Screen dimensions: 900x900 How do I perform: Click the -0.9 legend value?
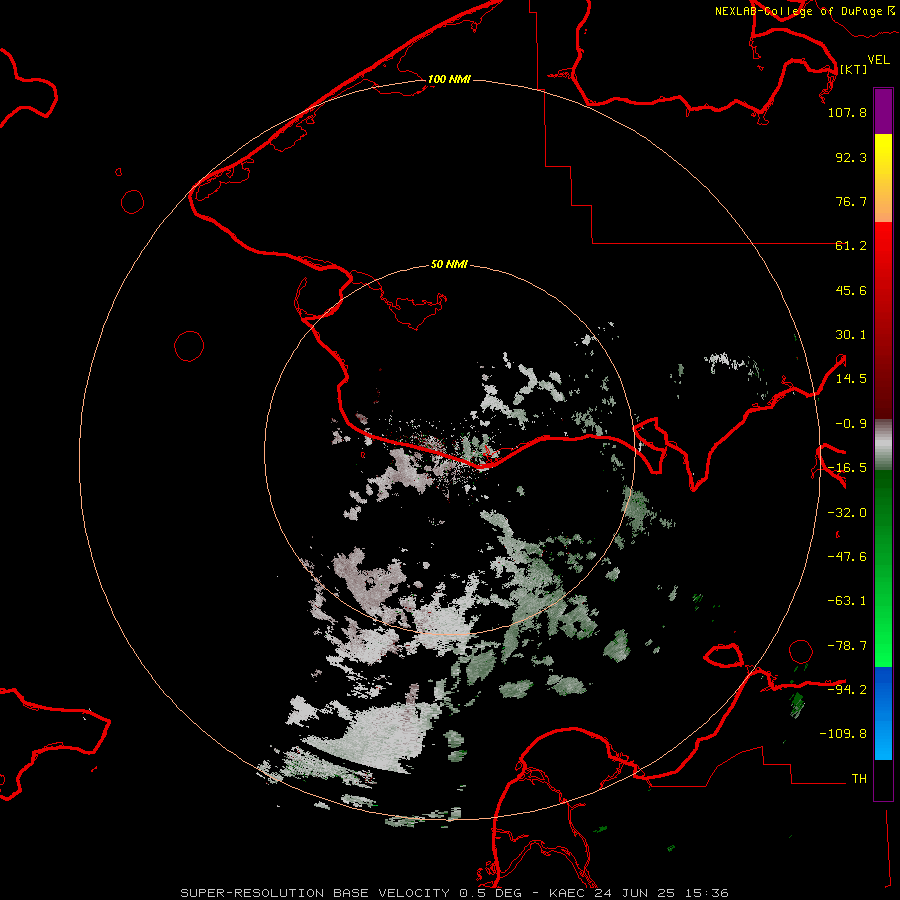click(851, 424)
